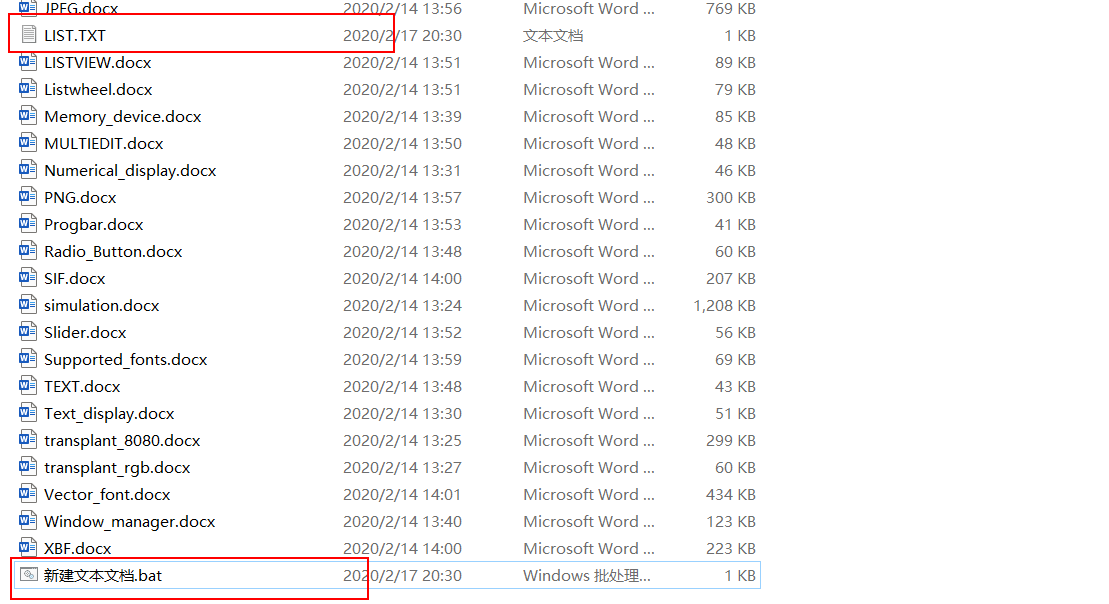Click the Window_manager.docx file name
The height and width of the screenshot is (604, 1109).
[x=129, y=521]
